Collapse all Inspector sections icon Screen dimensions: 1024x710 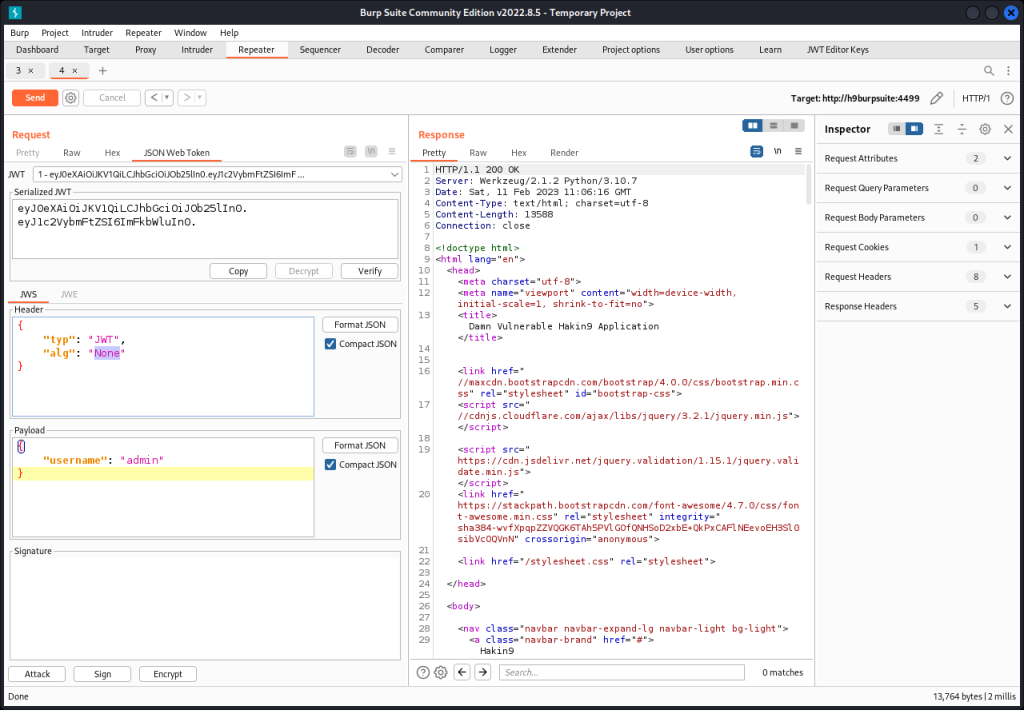[x=962, y=129]
